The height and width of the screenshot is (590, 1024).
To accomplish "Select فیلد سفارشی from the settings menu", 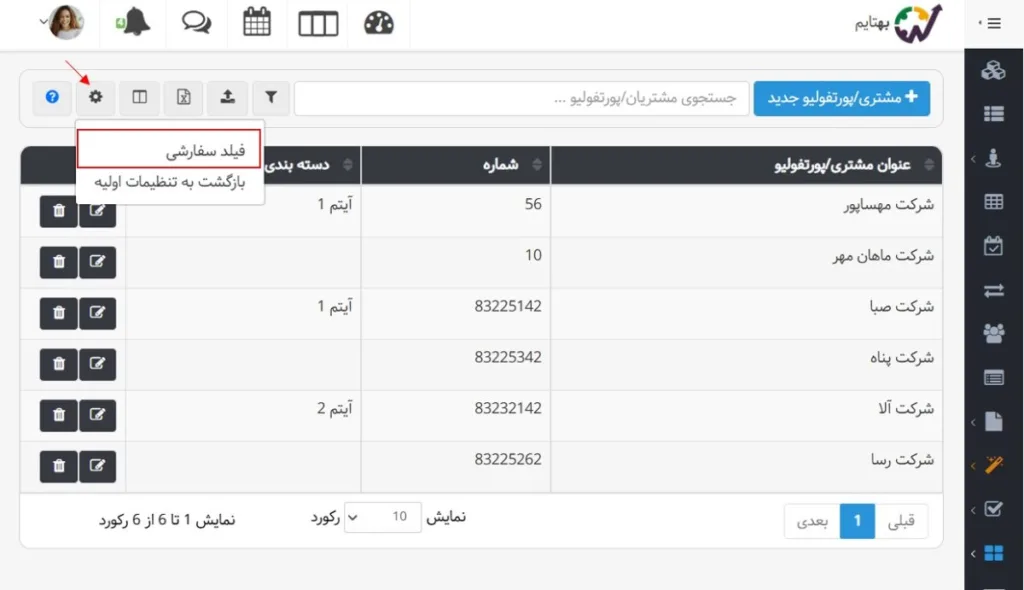I will click(x=168, y=147).
